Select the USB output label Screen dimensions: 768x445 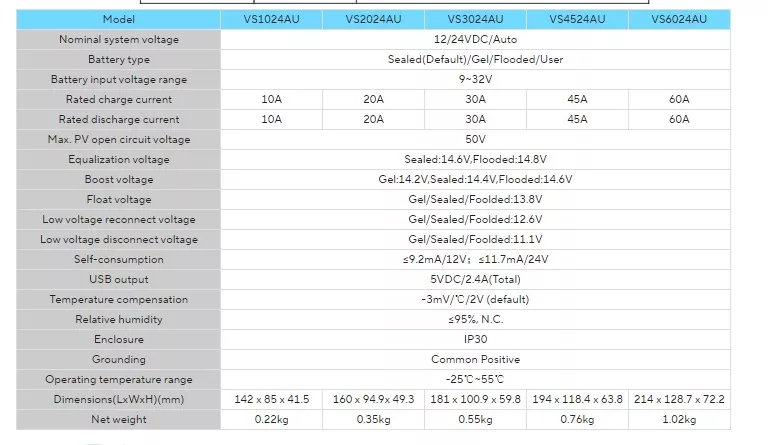pos(119,280)
